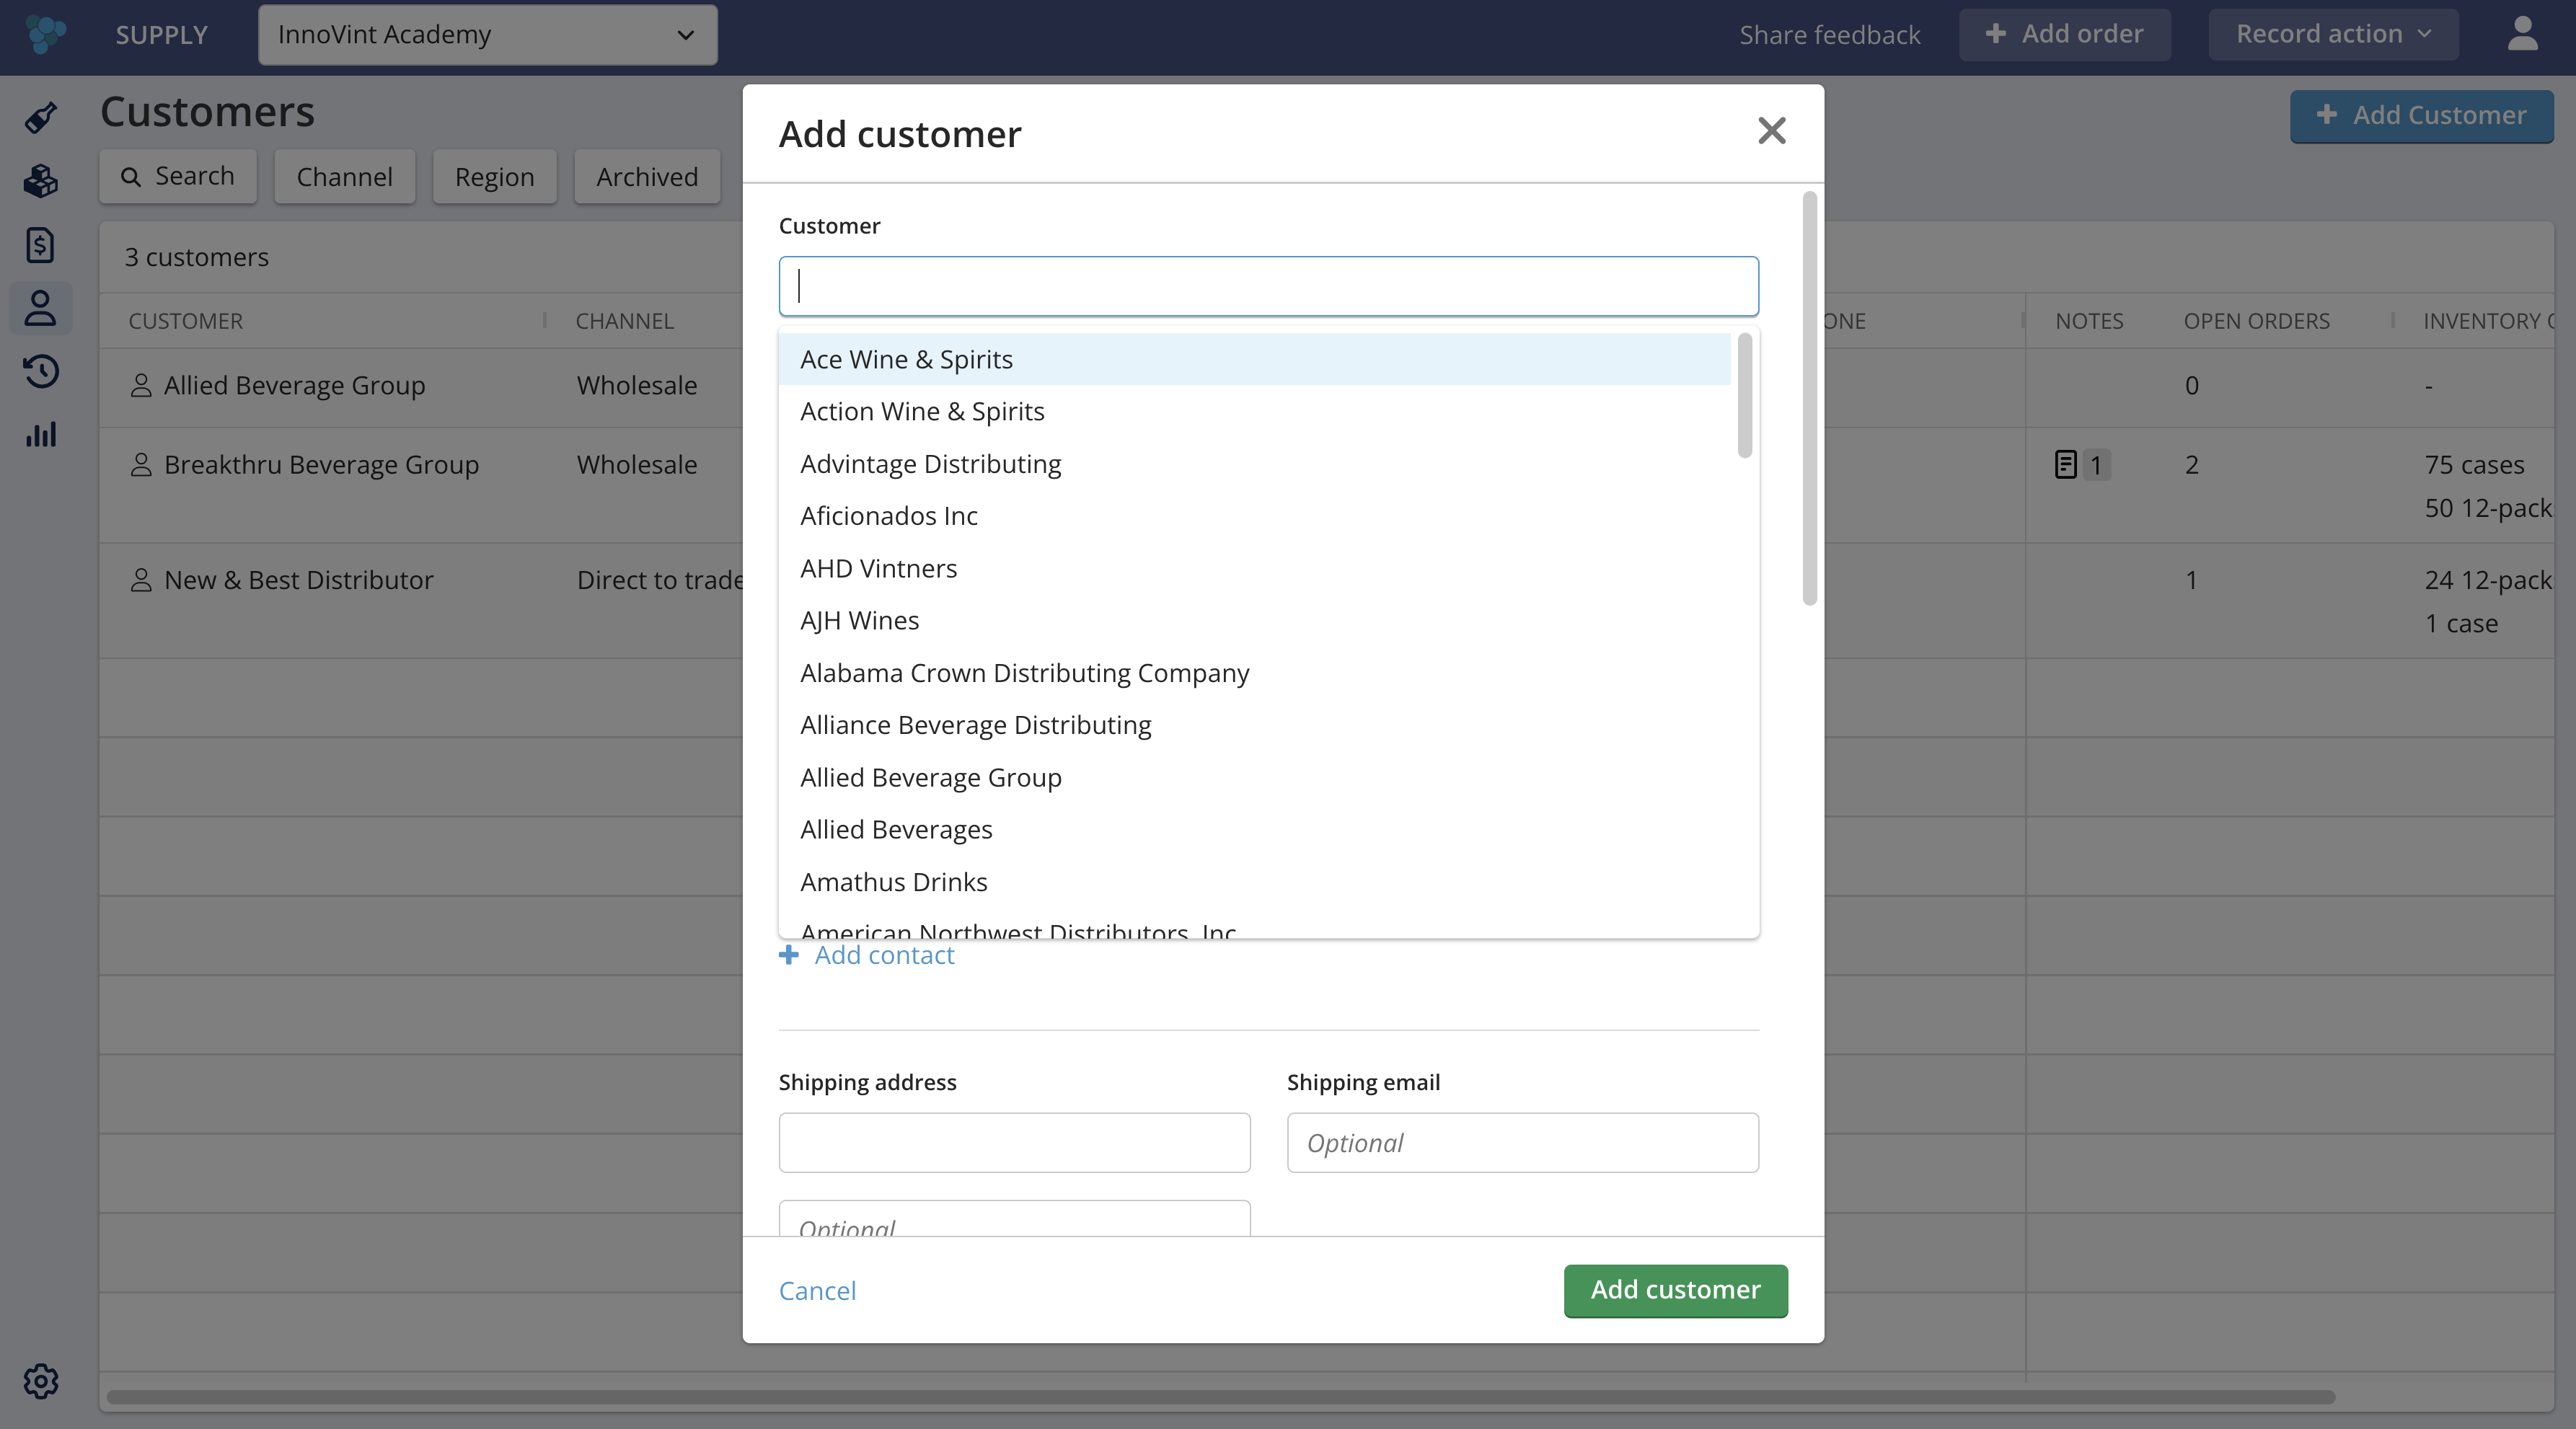Viewport: 2576px width, 1429px height.
Task: Click the 75 cases inventory value
Action: pos(2474,465)
